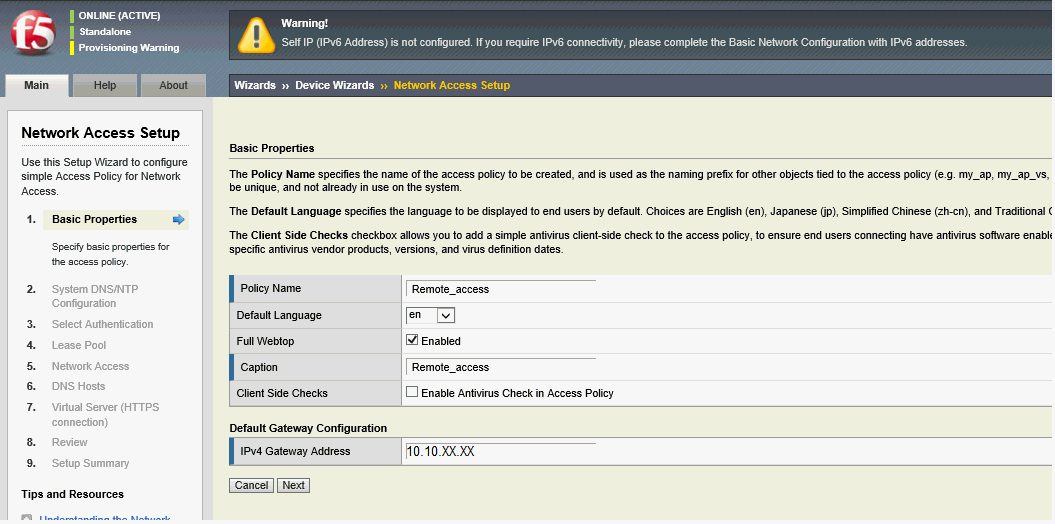Click the Caption text field
Screen dimensions: 1055x524
point(500,367)
